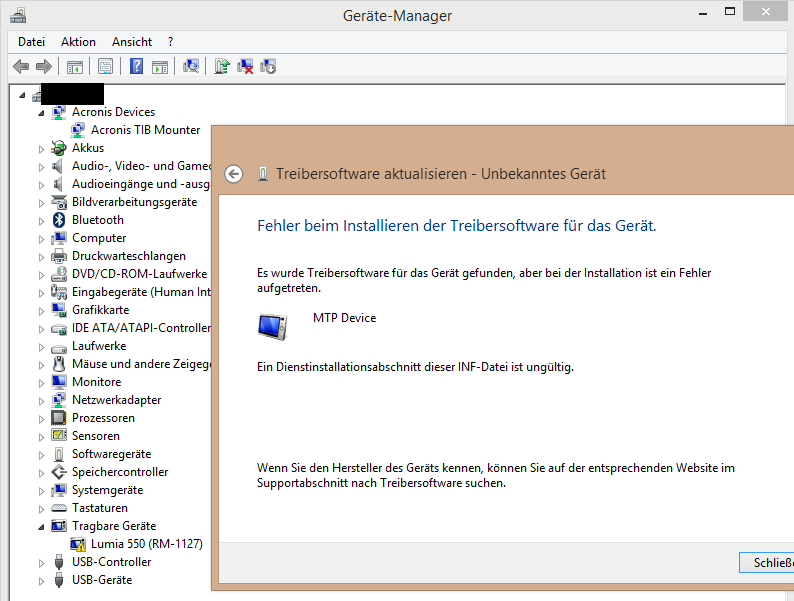Click the Tastaturen keyboard icon
This screenshot has width=794, height=601.
pyautogui.click(x=59, y=508)
